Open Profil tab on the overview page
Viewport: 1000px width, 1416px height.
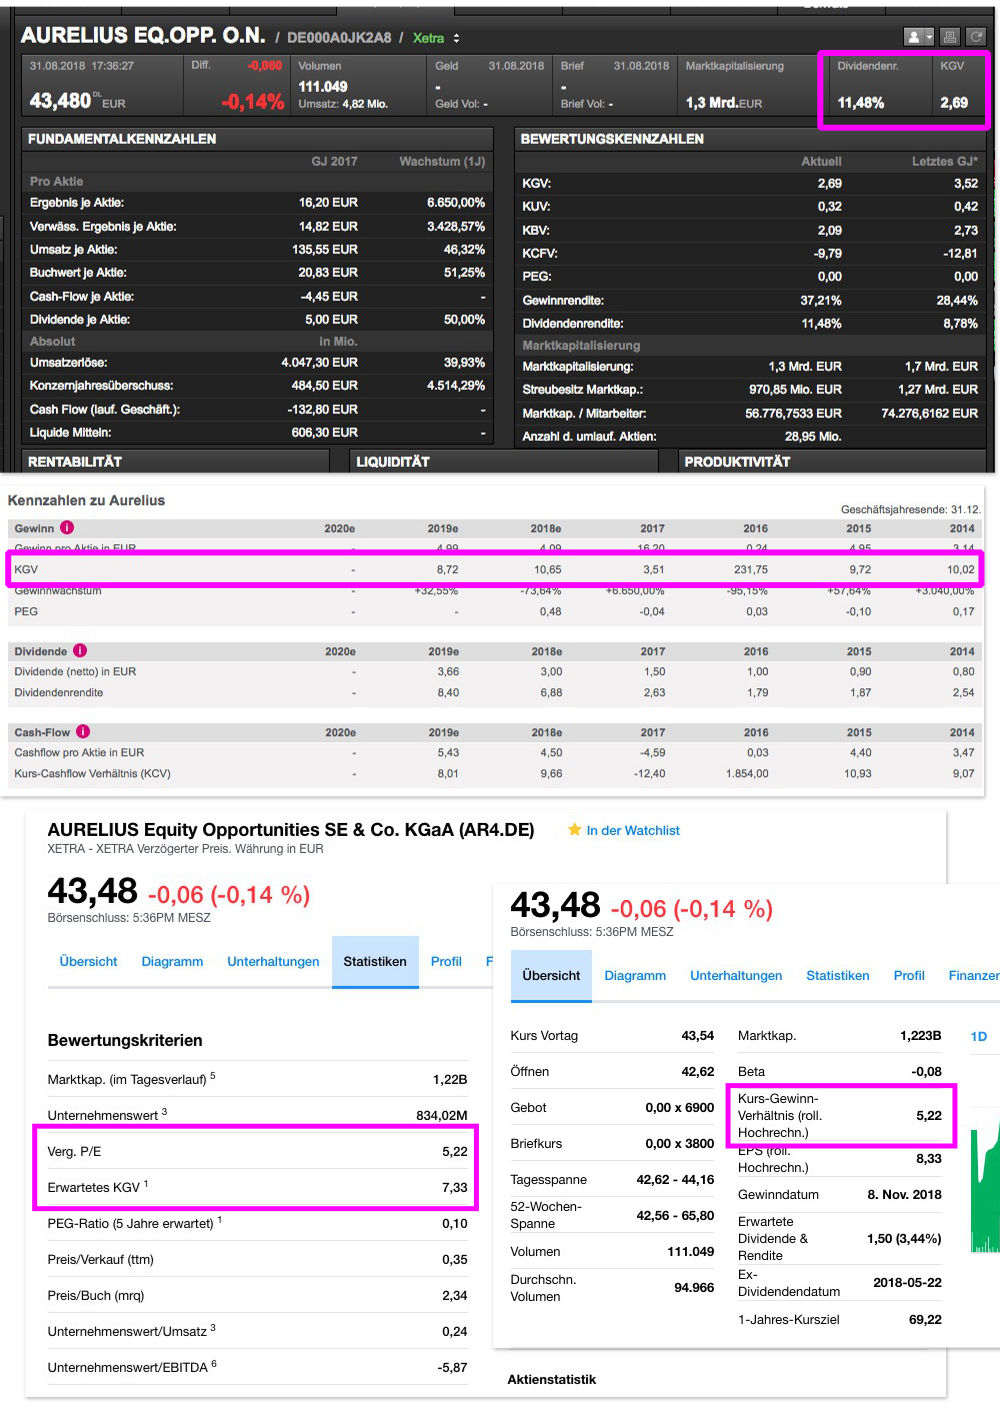[x=909, y=976]
